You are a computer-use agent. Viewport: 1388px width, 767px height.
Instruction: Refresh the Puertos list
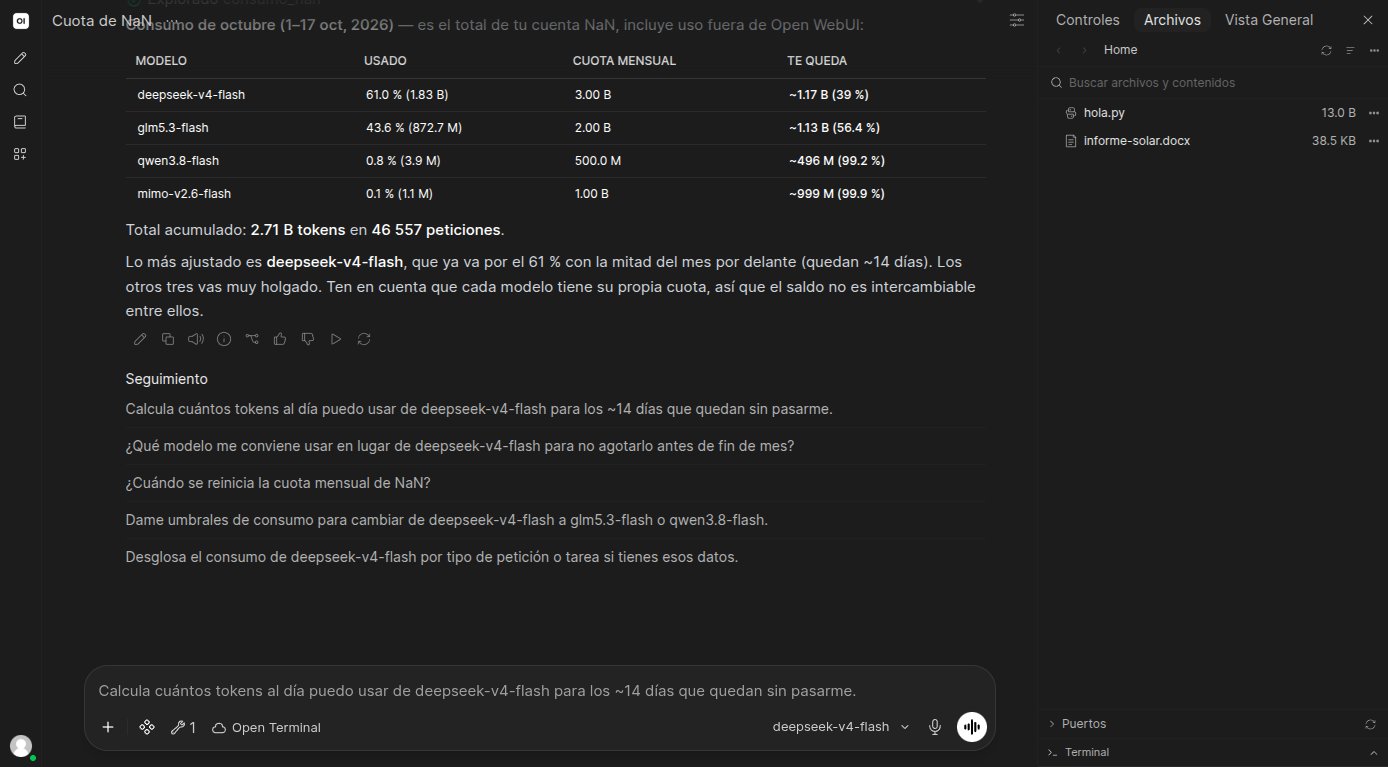point(1370,723)
